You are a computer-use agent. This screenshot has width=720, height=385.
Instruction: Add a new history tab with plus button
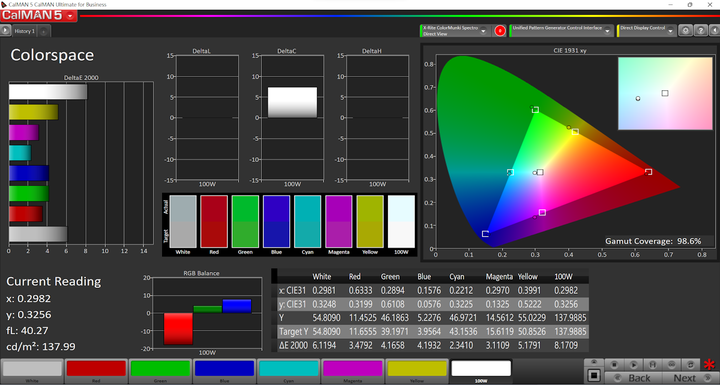(44, 31)
